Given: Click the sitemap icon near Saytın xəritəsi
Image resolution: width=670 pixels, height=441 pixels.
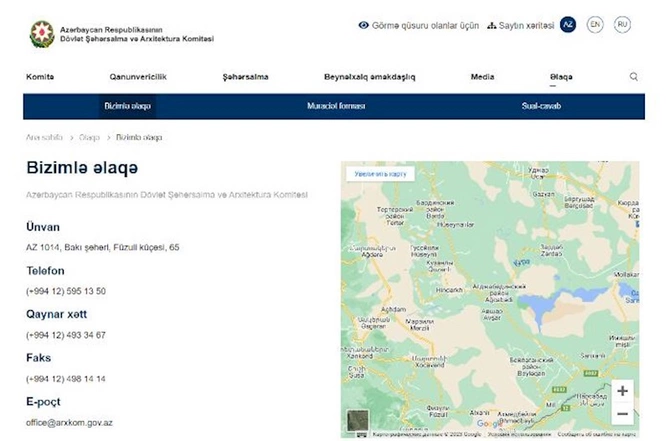Looking at the screenshot, I should [x=492, y=26].
